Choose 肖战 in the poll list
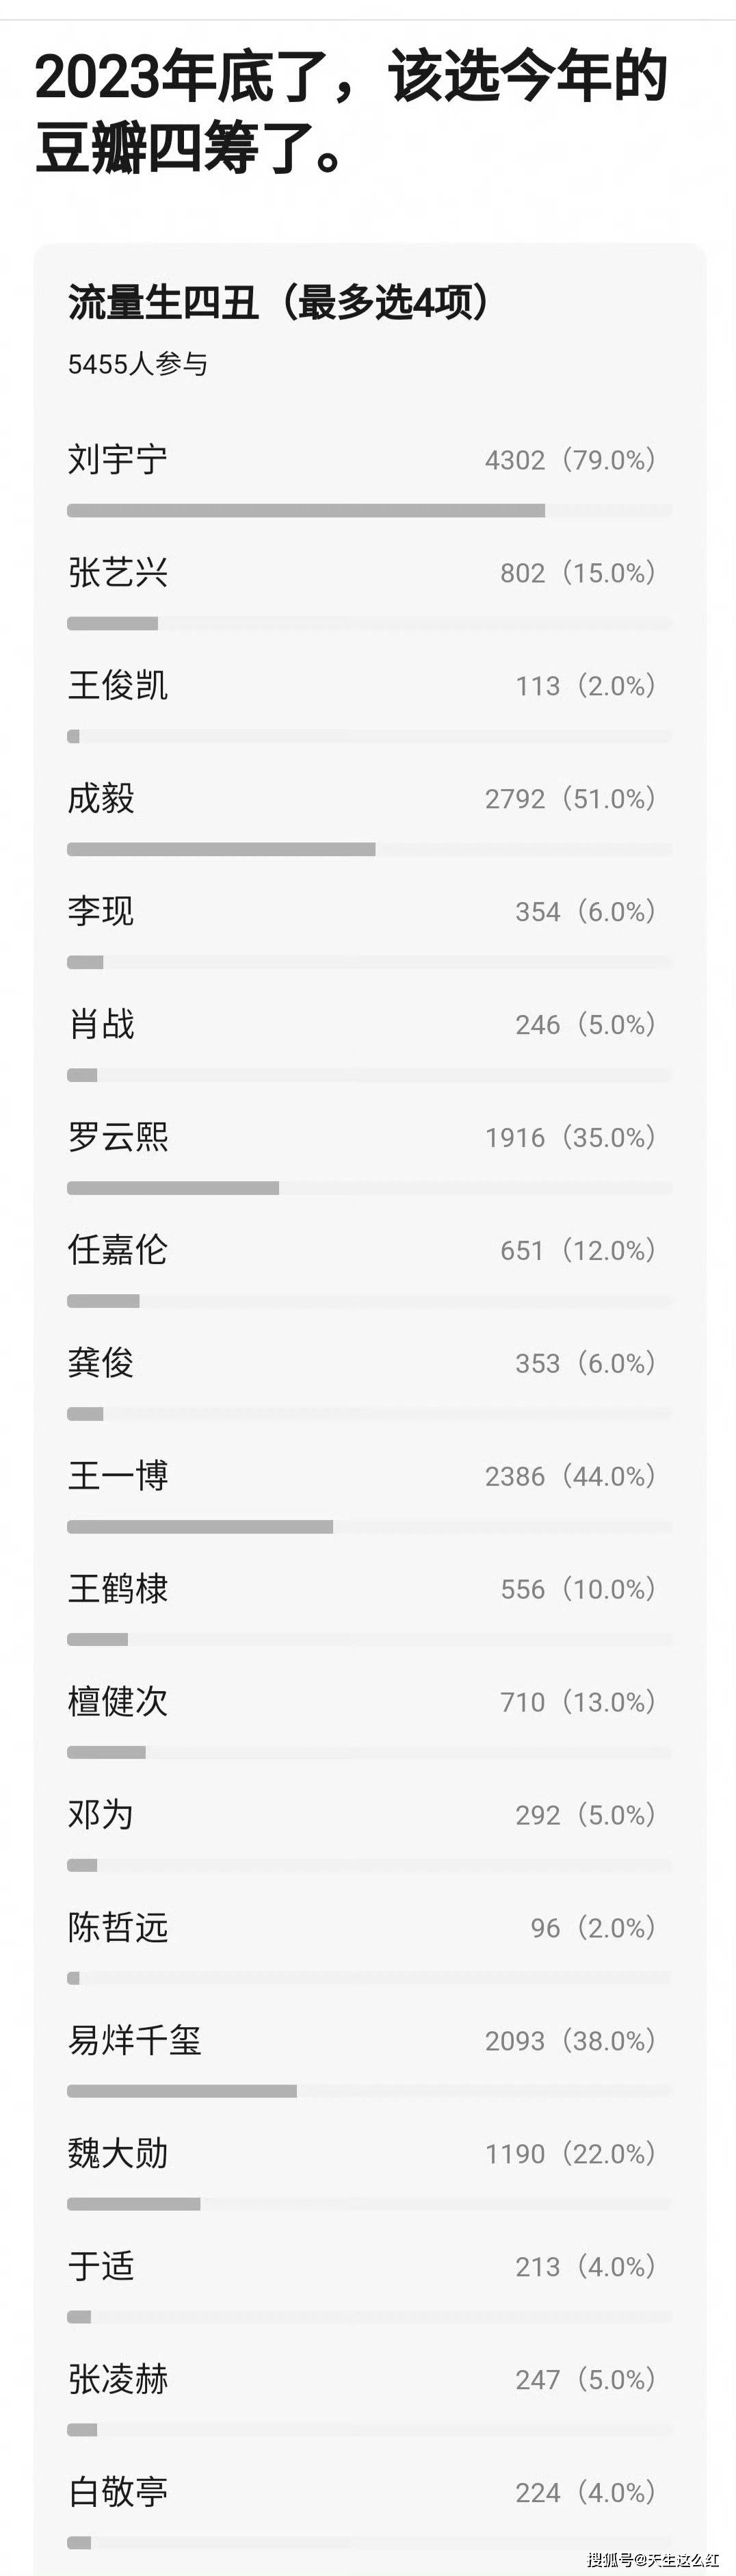Image resolution: width=736 pixels, height=2576 pixels. (101, 1025)
